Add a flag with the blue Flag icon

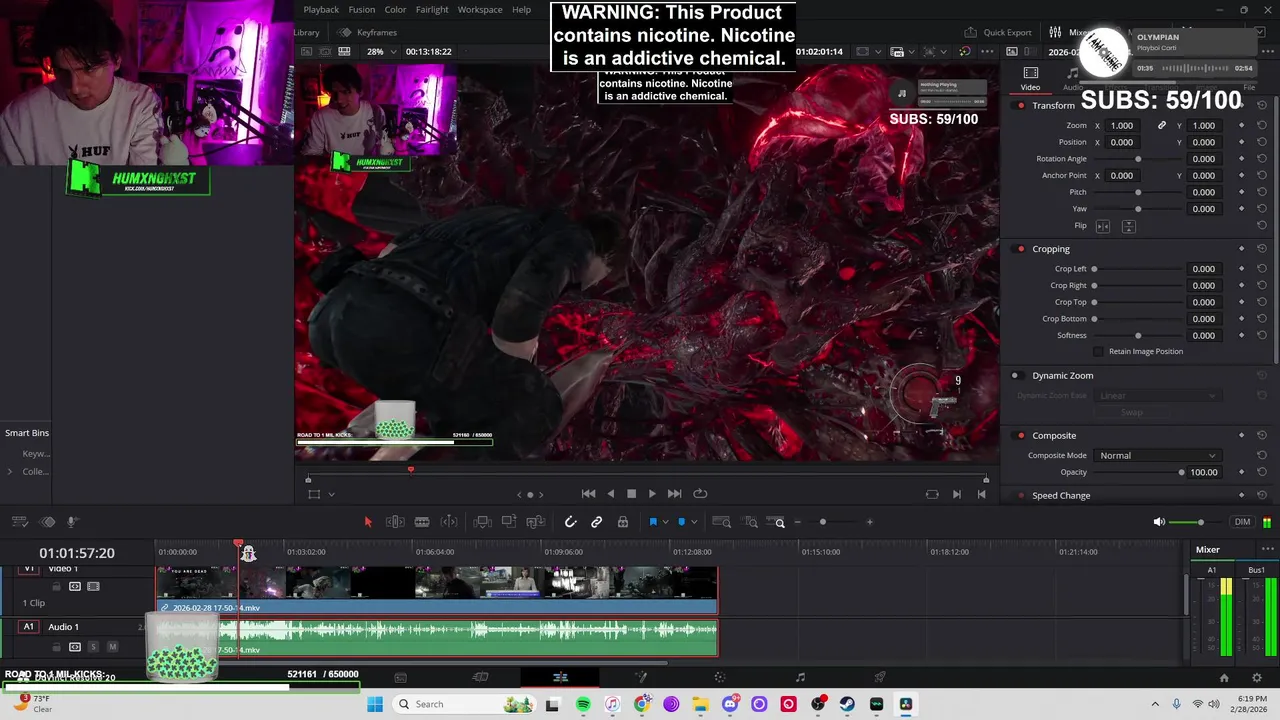(653, 522)
